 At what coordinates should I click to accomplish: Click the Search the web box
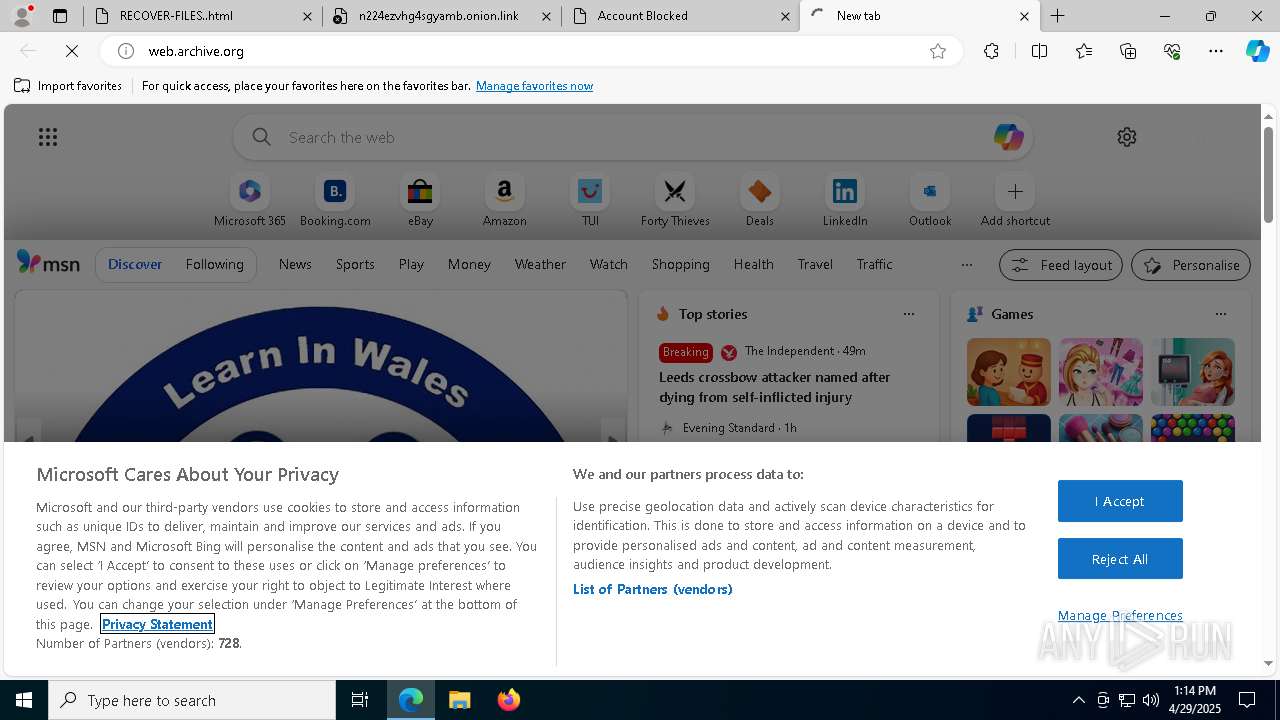click(x=633, y=137)
